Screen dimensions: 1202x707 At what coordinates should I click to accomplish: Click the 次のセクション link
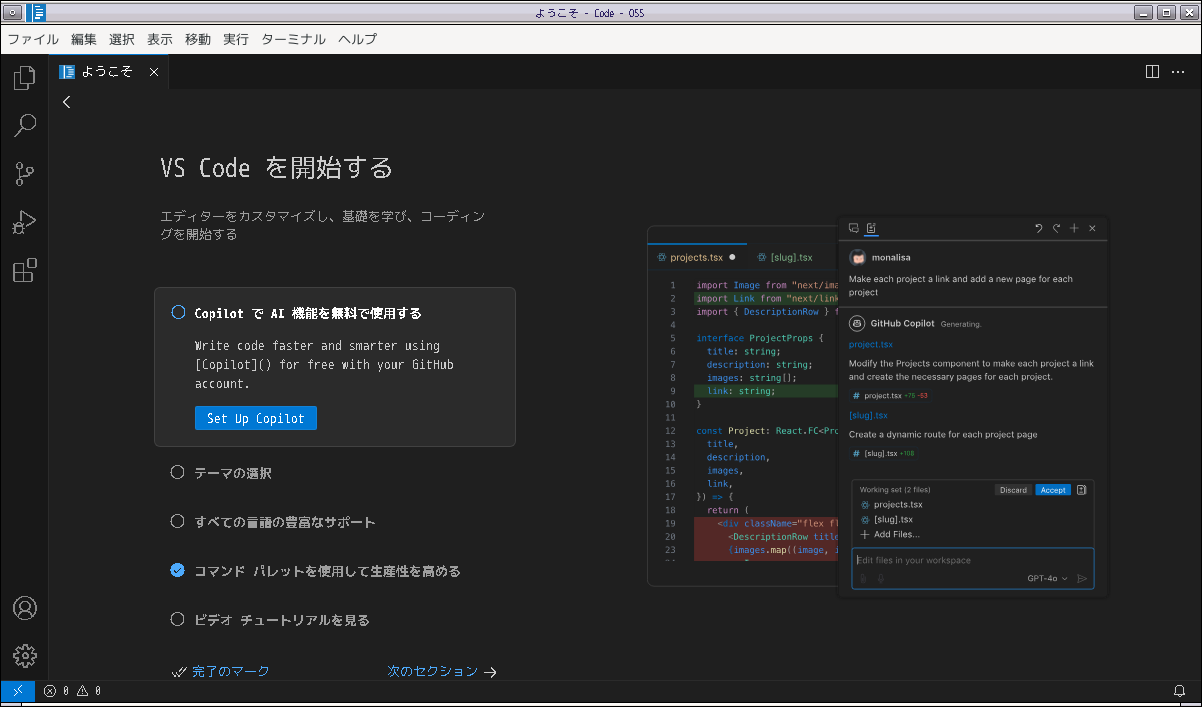(442, 672)
